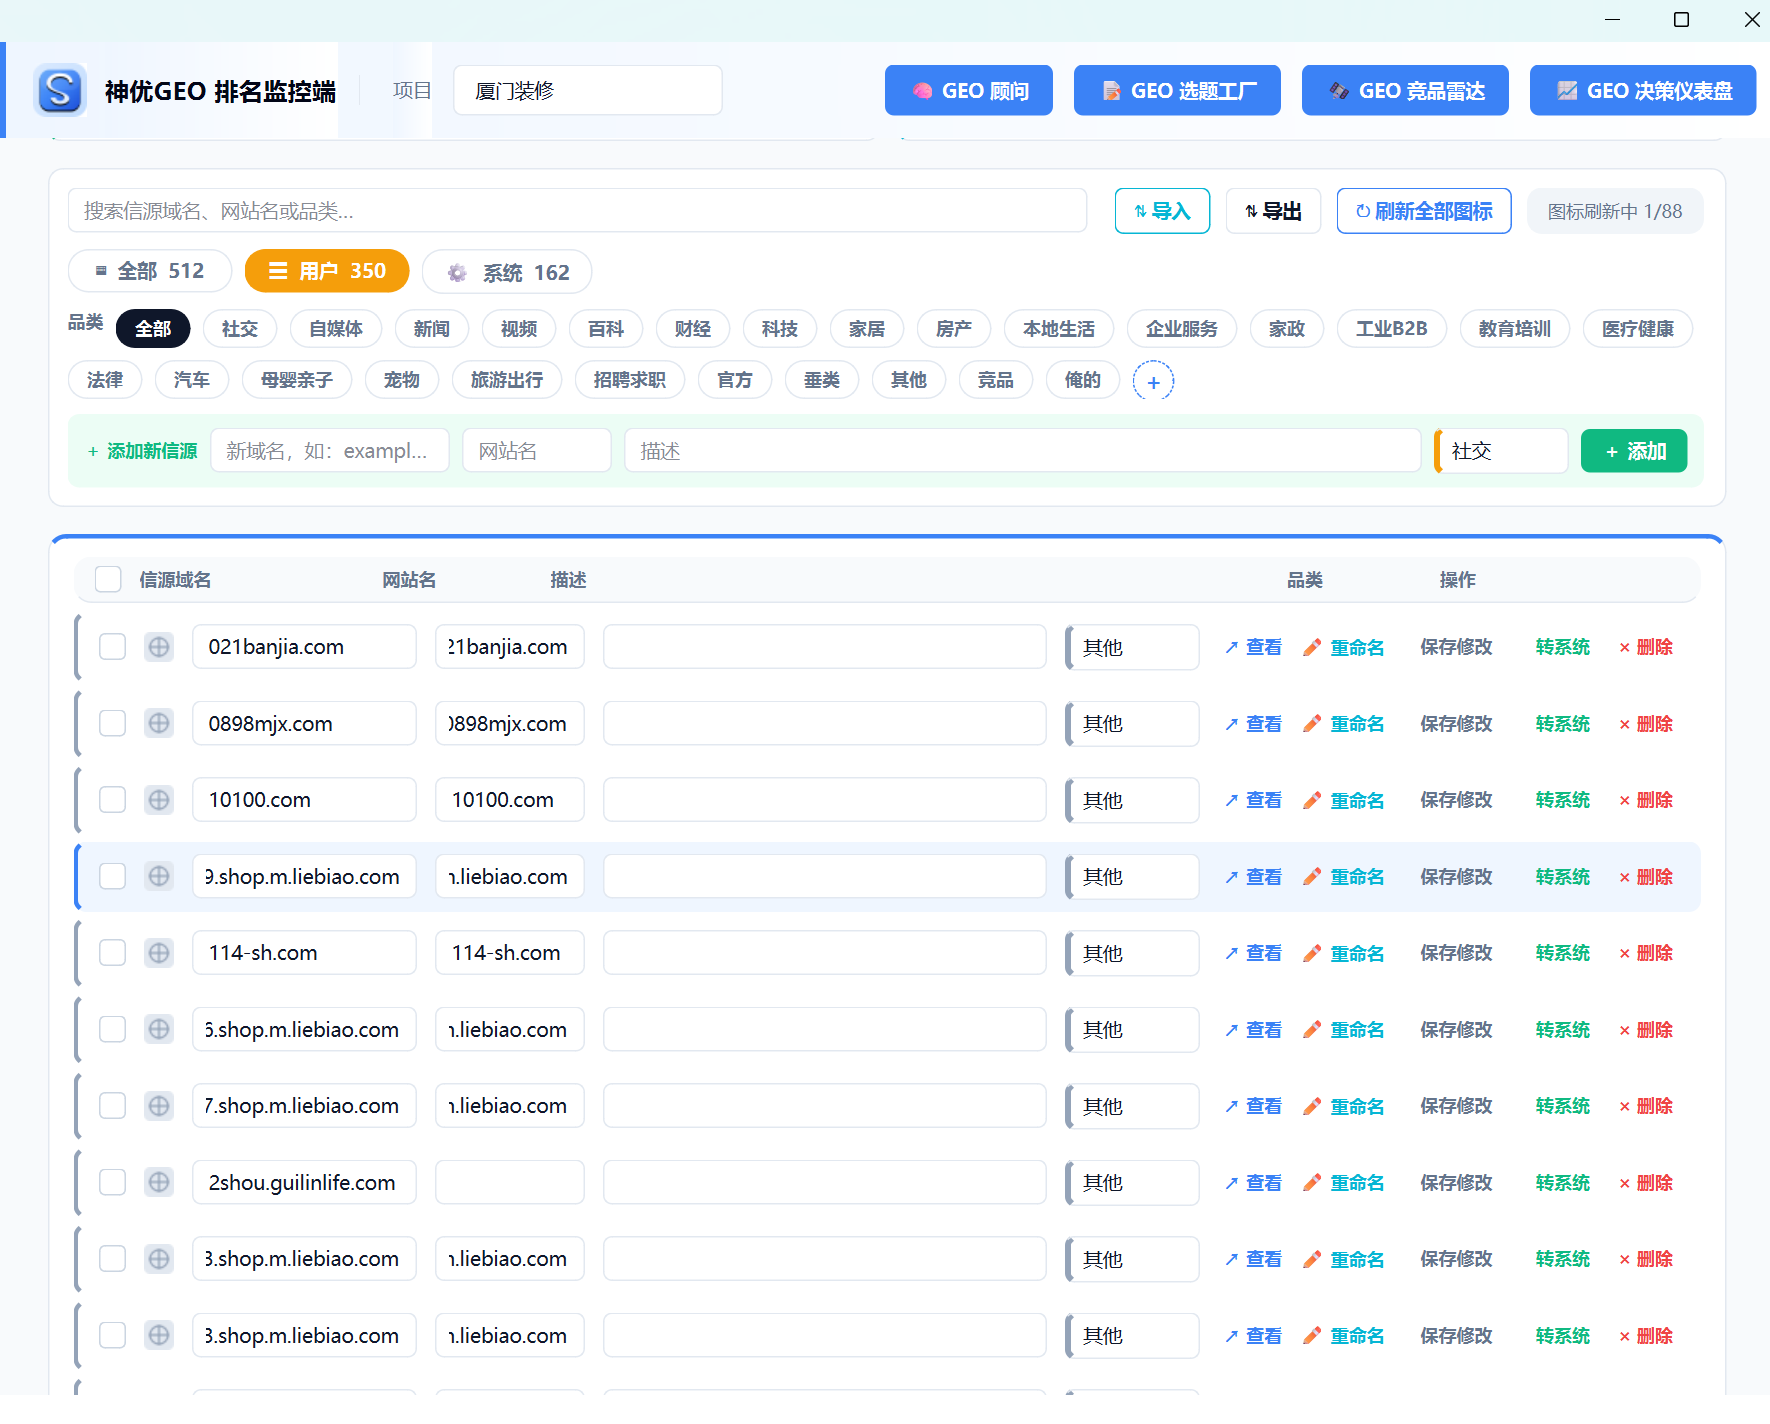1770x1424 pixels.
Task: Click globe icon in 0898mjx.com row
Action: click(x=159, y=723)
